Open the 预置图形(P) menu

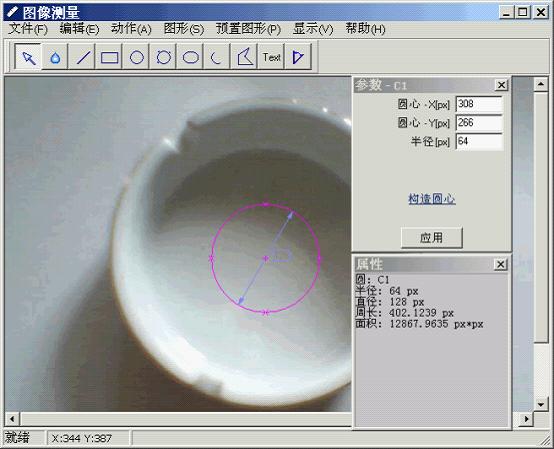[x=248, y=29]
